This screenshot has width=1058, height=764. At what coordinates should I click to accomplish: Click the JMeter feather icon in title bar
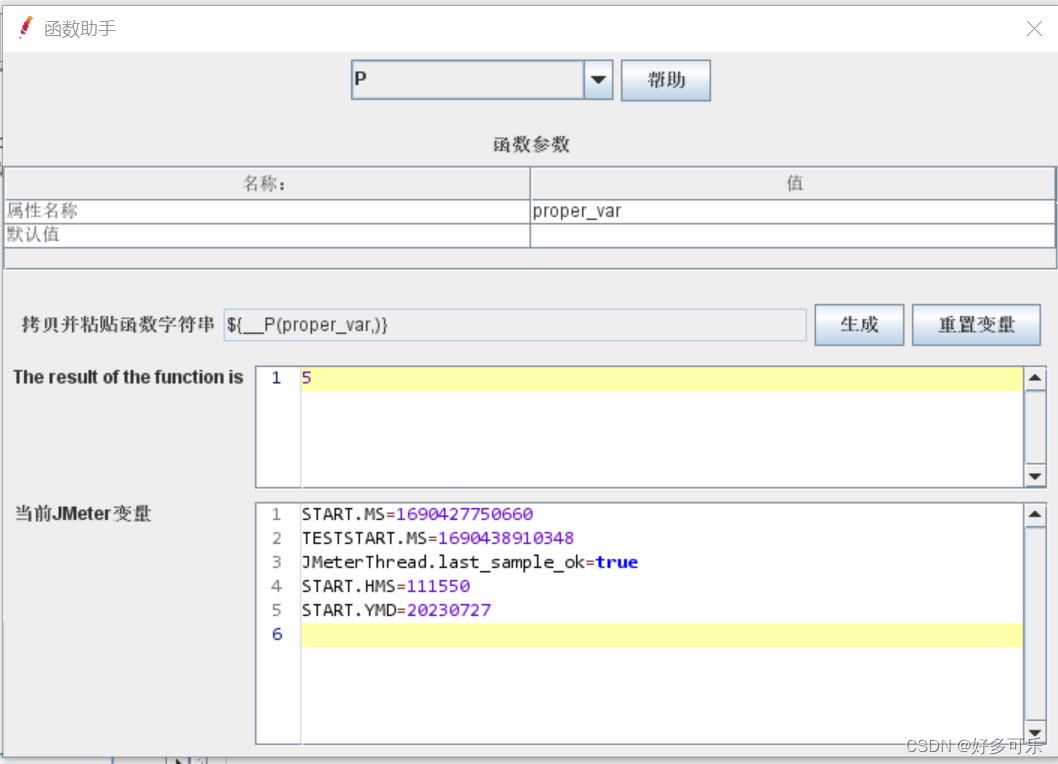click(26, 28)
